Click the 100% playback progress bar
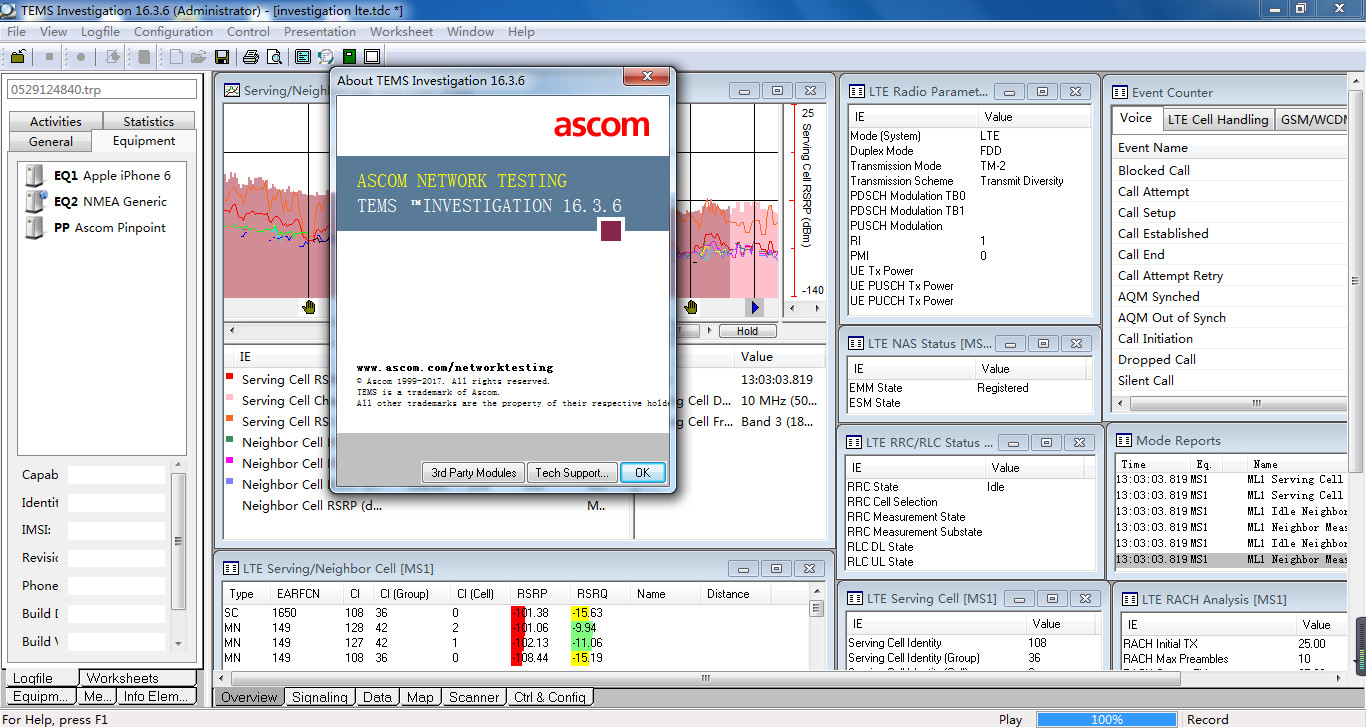Image resolution: width=1366 pixels, height=728 pixels. tap(1106, 719)
